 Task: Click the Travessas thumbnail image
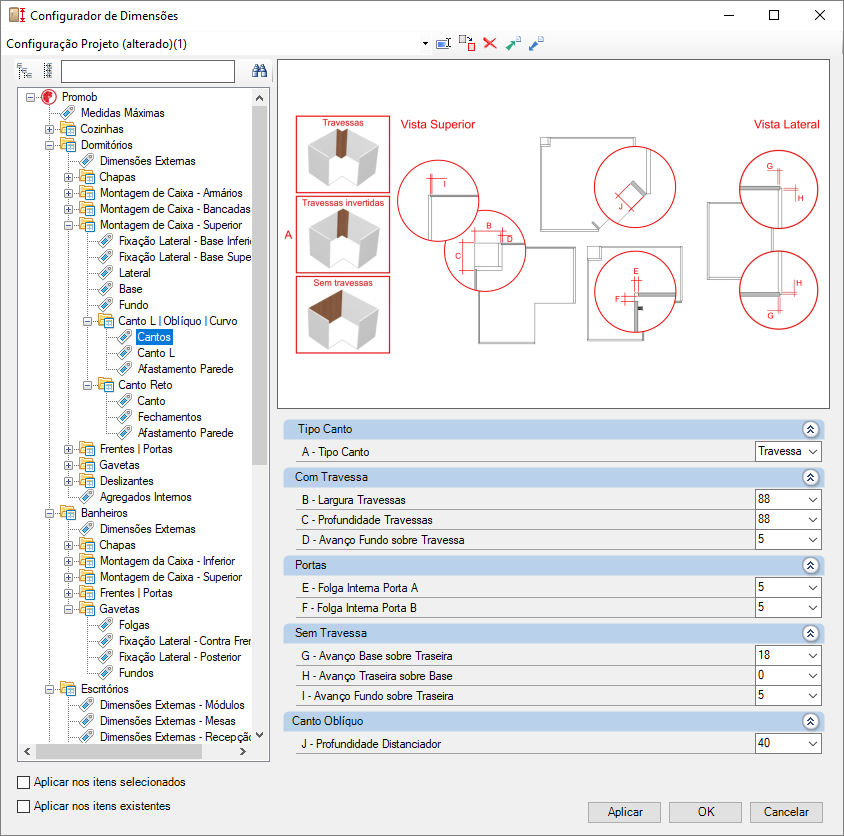[343, 154]
